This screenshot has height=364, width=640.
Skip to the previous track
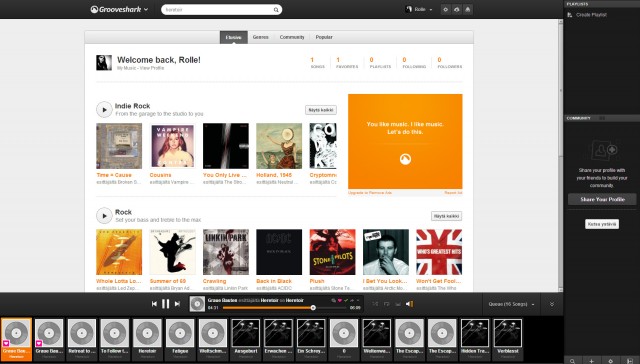tap(154, 304)
